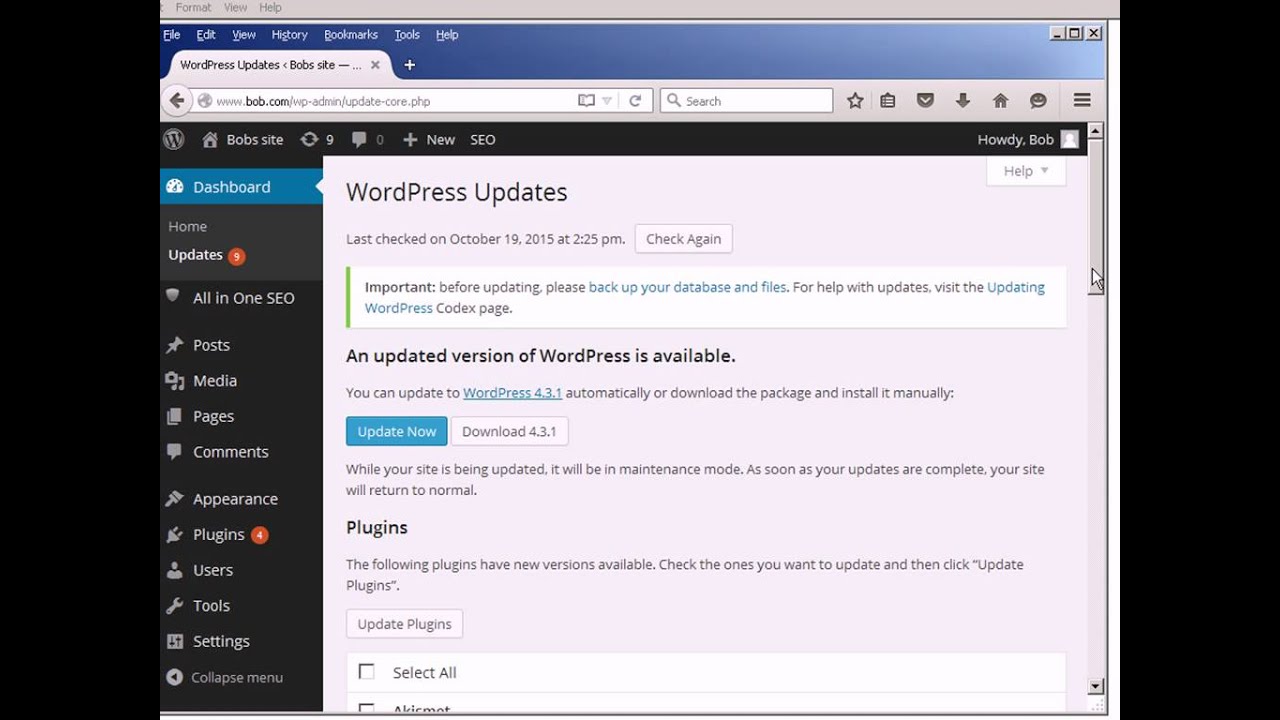Image resolution: width=1280 pixels, height=720 pixels.
Task: Open Format menu in background window
Action: click(193, 7)
